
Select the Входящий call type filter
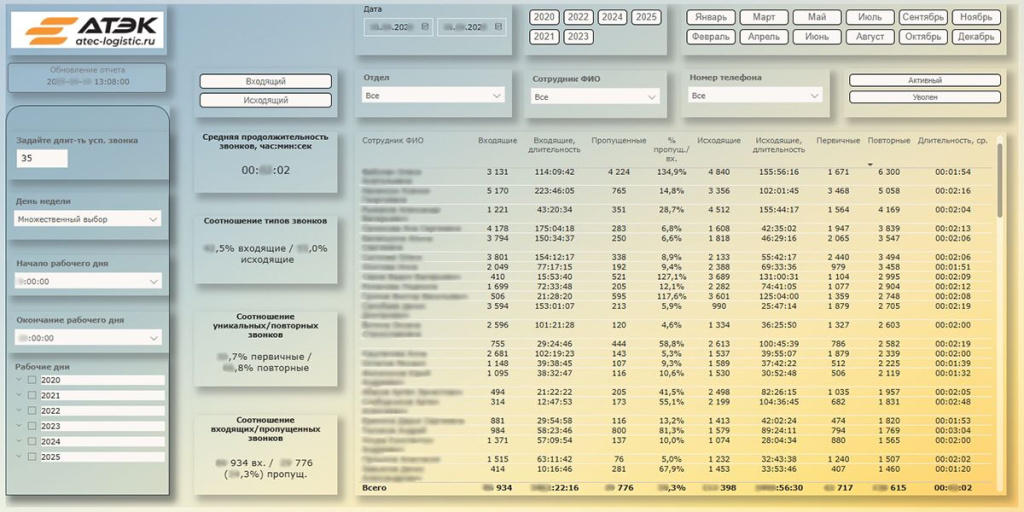click(266, 81)
